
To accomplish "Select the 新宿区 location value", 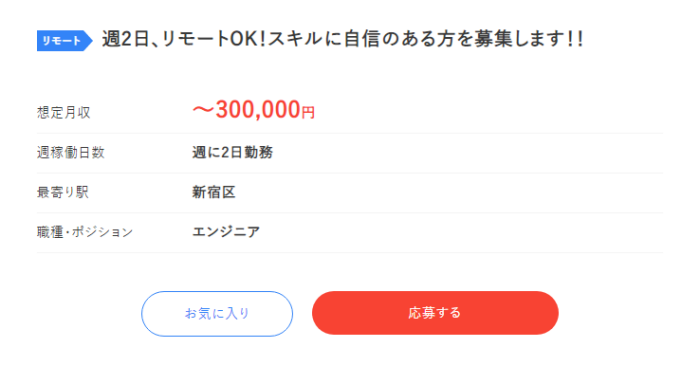I will [213, 192].
